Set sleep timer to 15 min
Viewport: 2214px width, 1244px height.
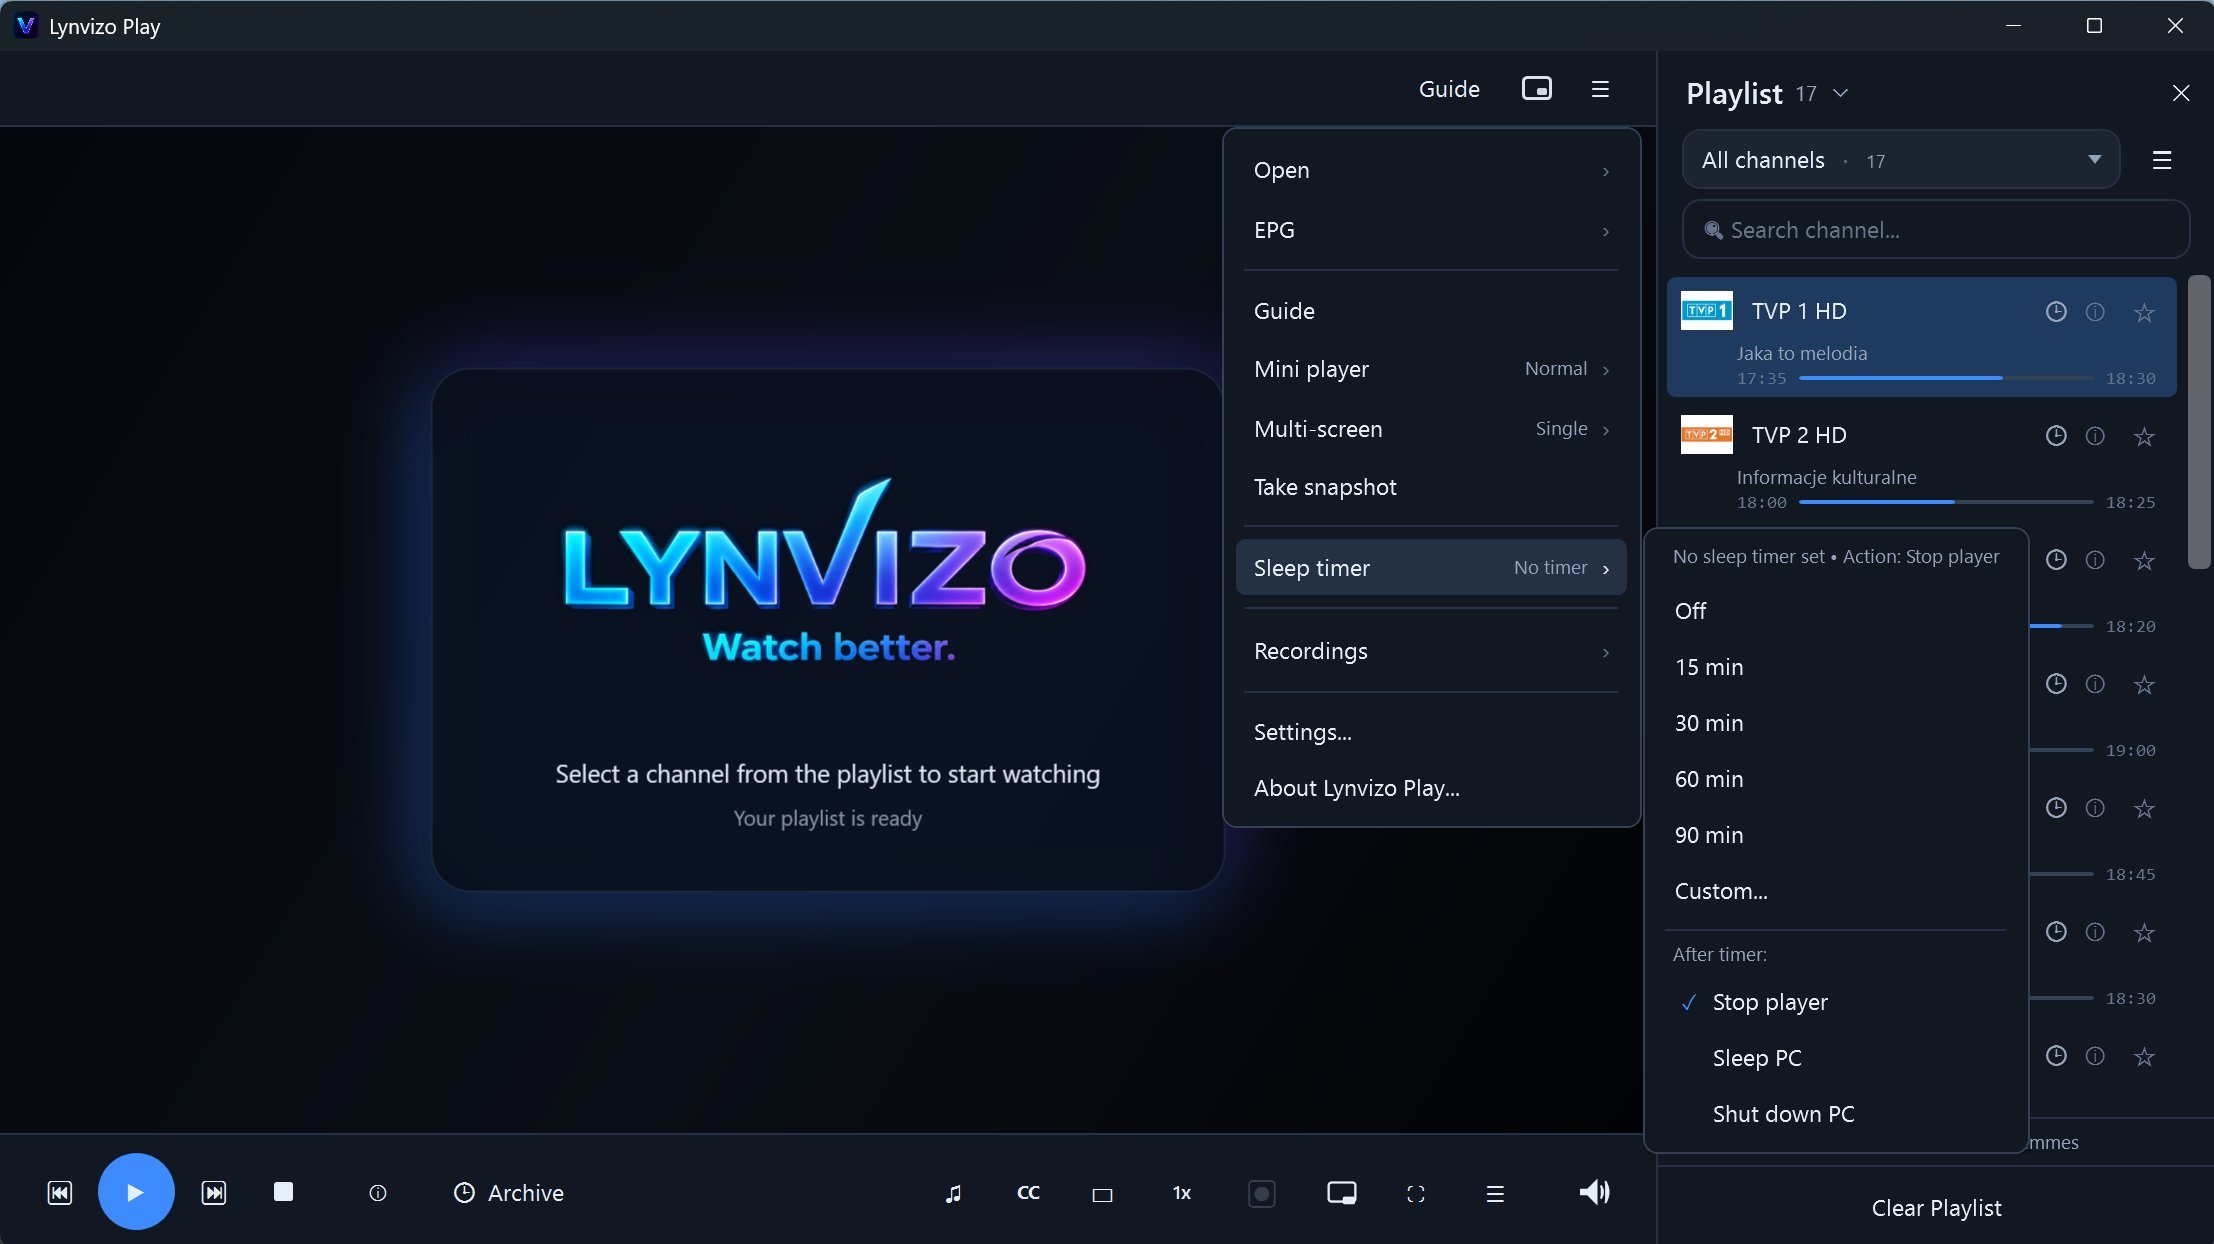(1835, 667)
